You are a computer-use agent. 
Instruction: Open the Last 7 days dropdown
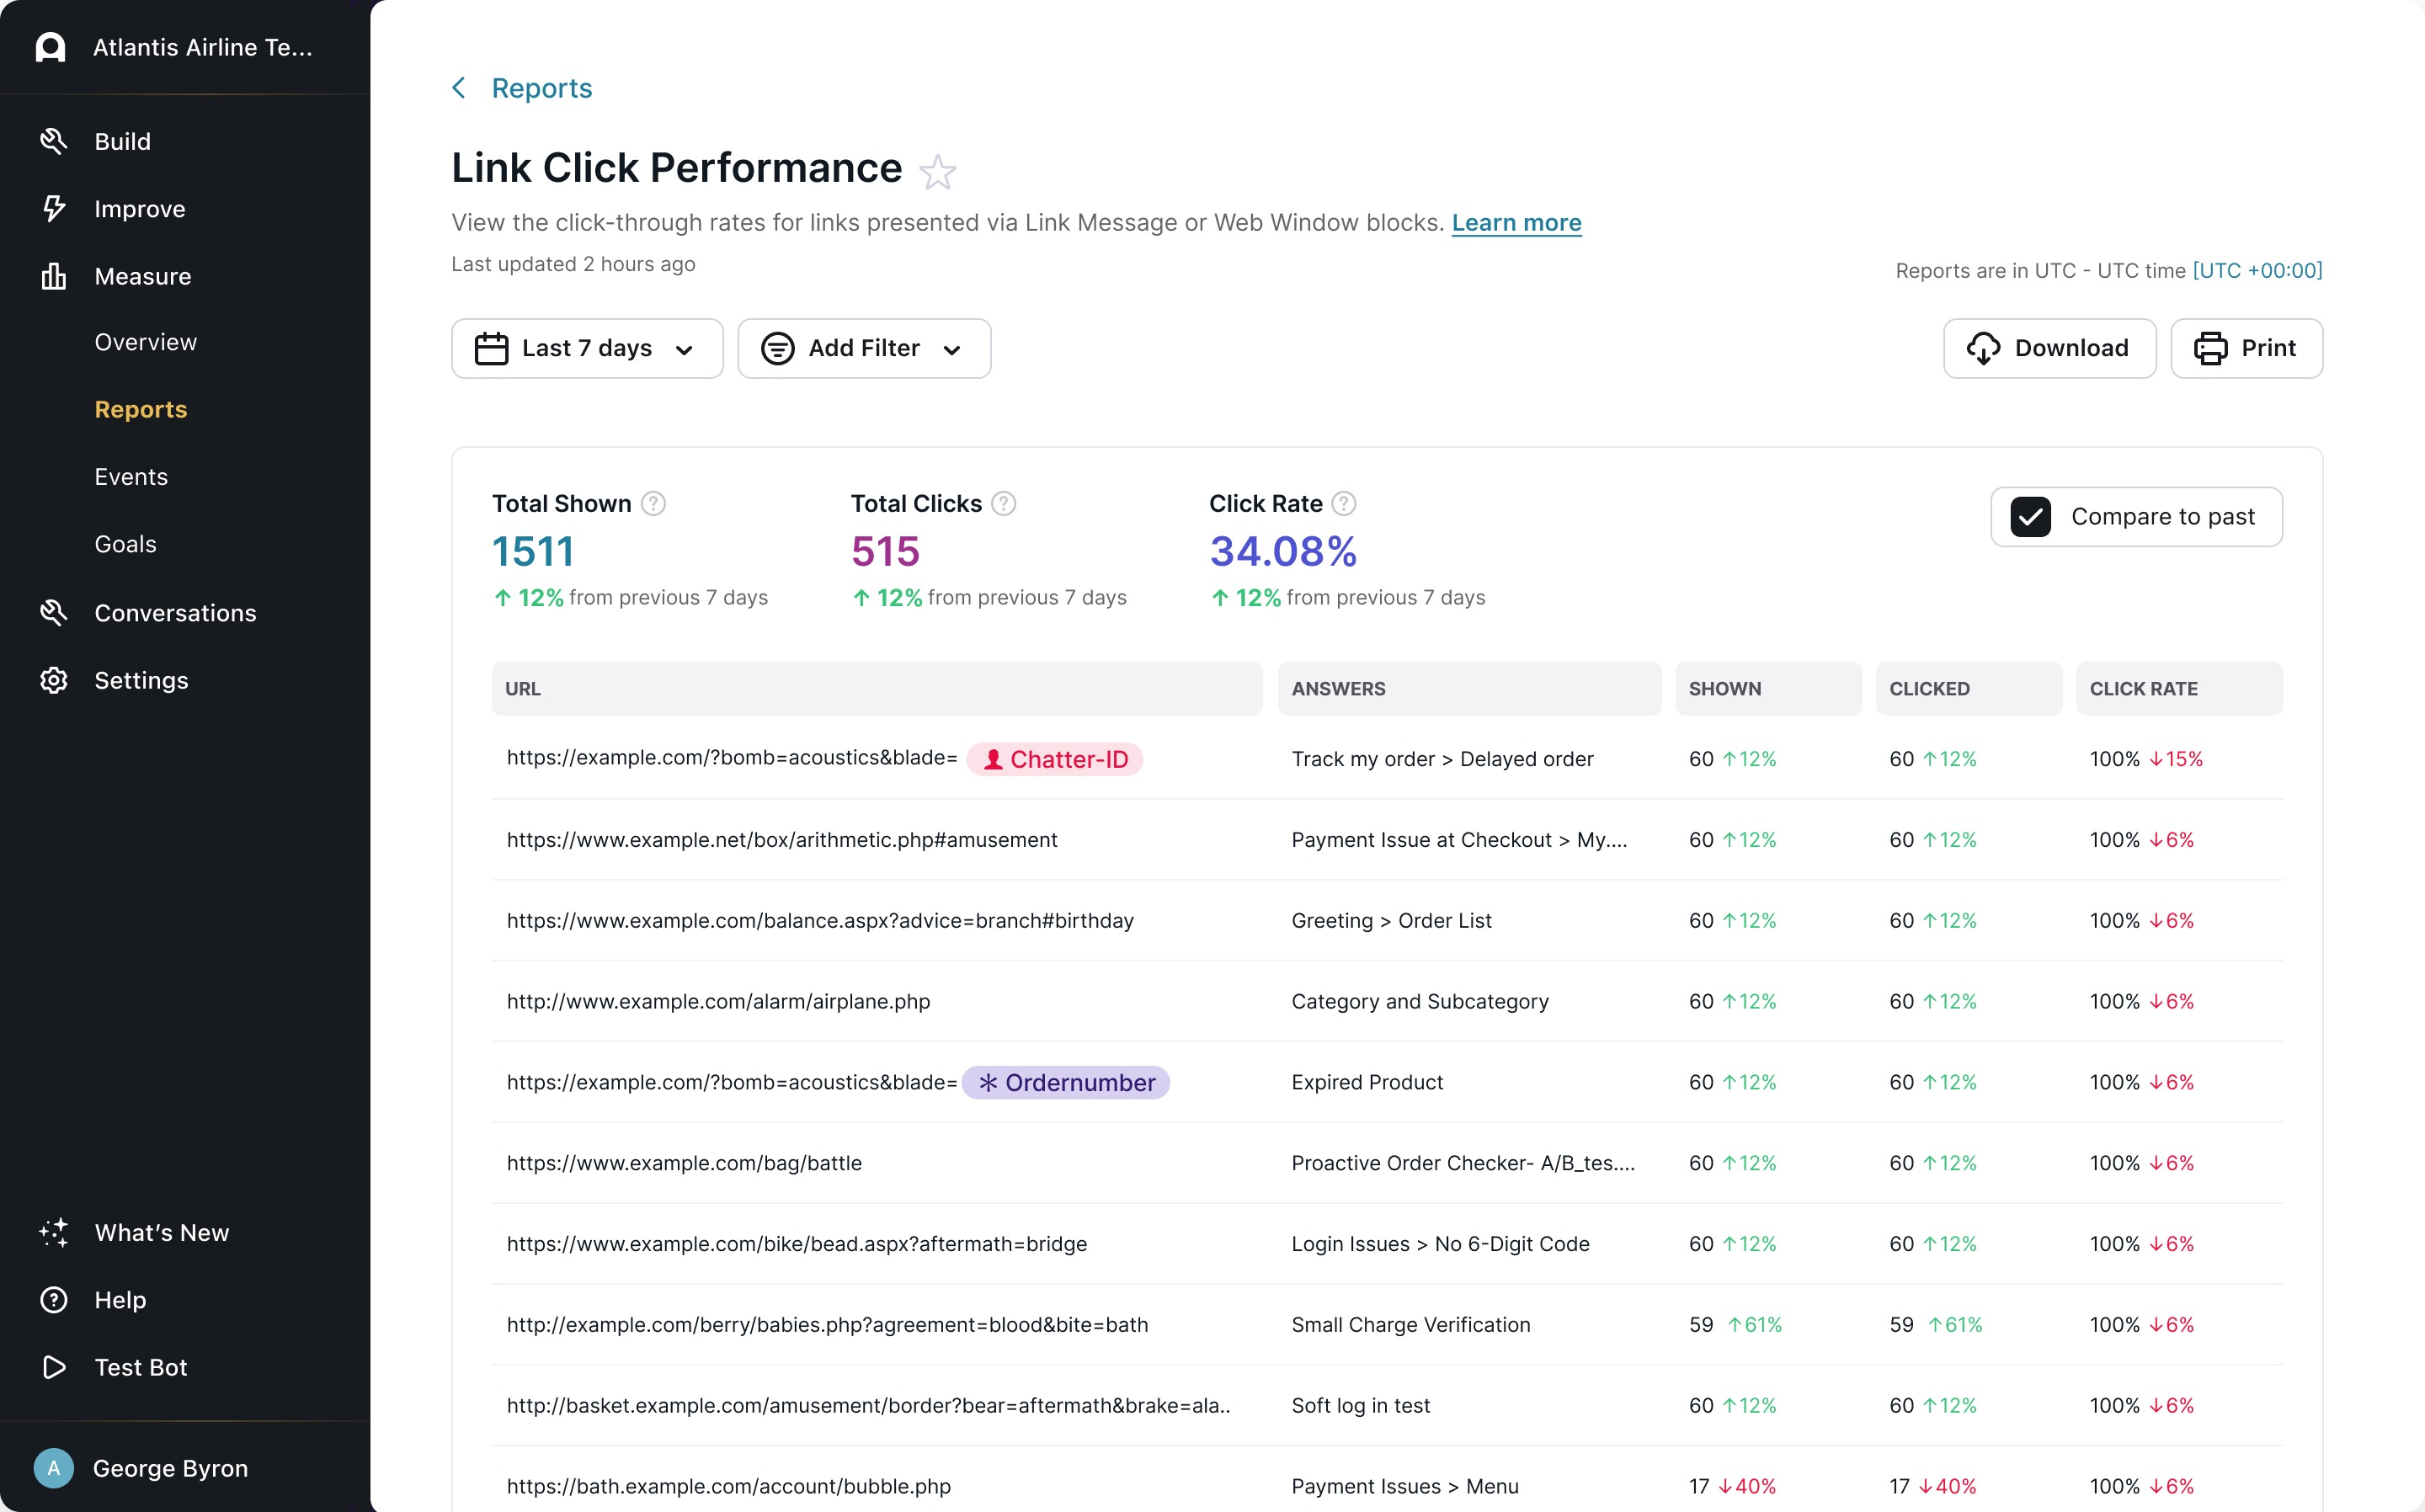click(x=587, y=348)
